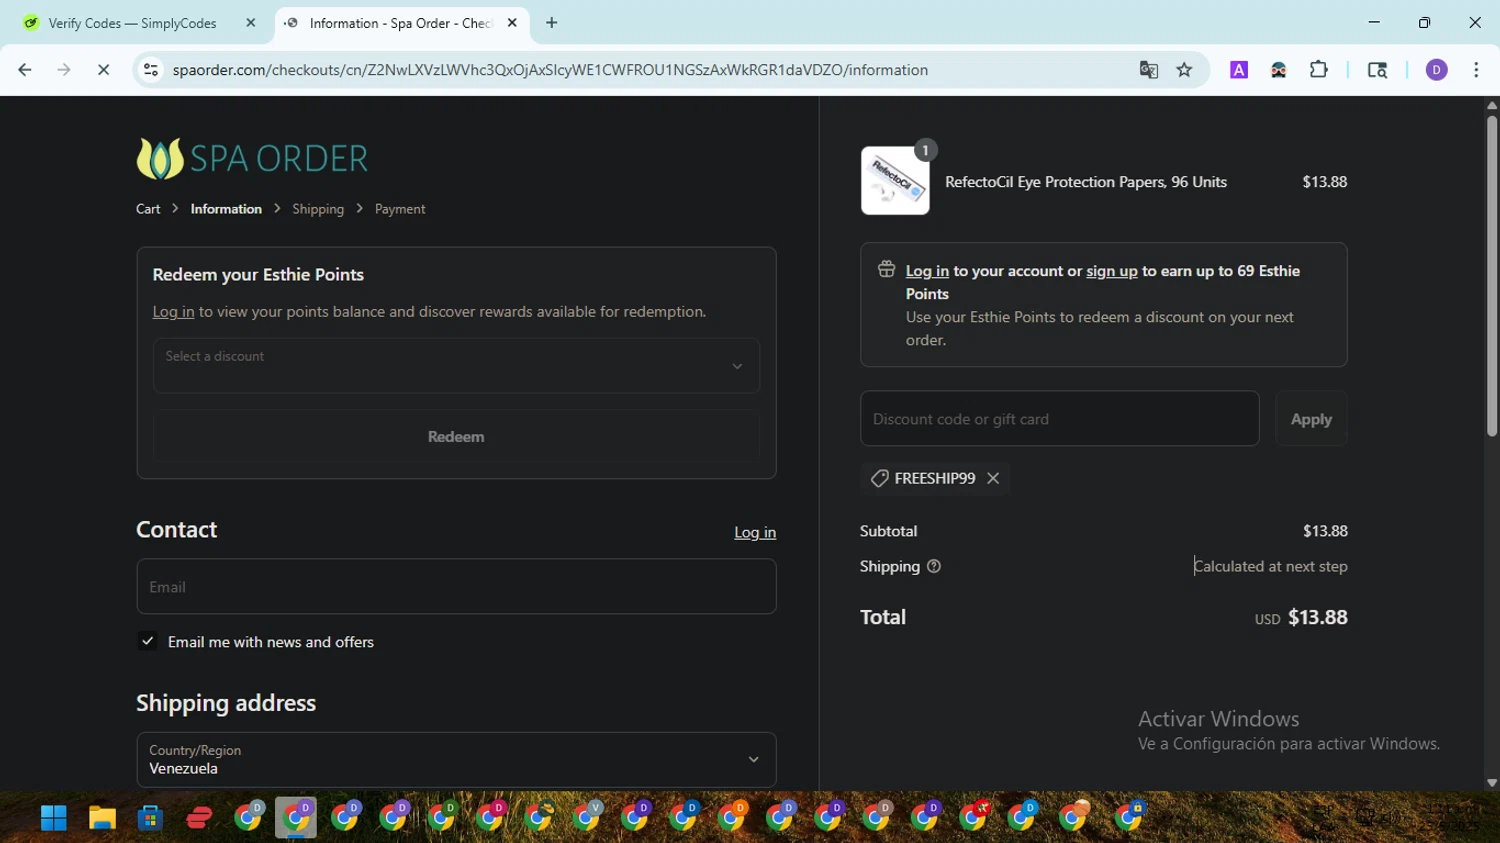
Task: Expand the Country/Region dropdown
Action: coord(456,759)
